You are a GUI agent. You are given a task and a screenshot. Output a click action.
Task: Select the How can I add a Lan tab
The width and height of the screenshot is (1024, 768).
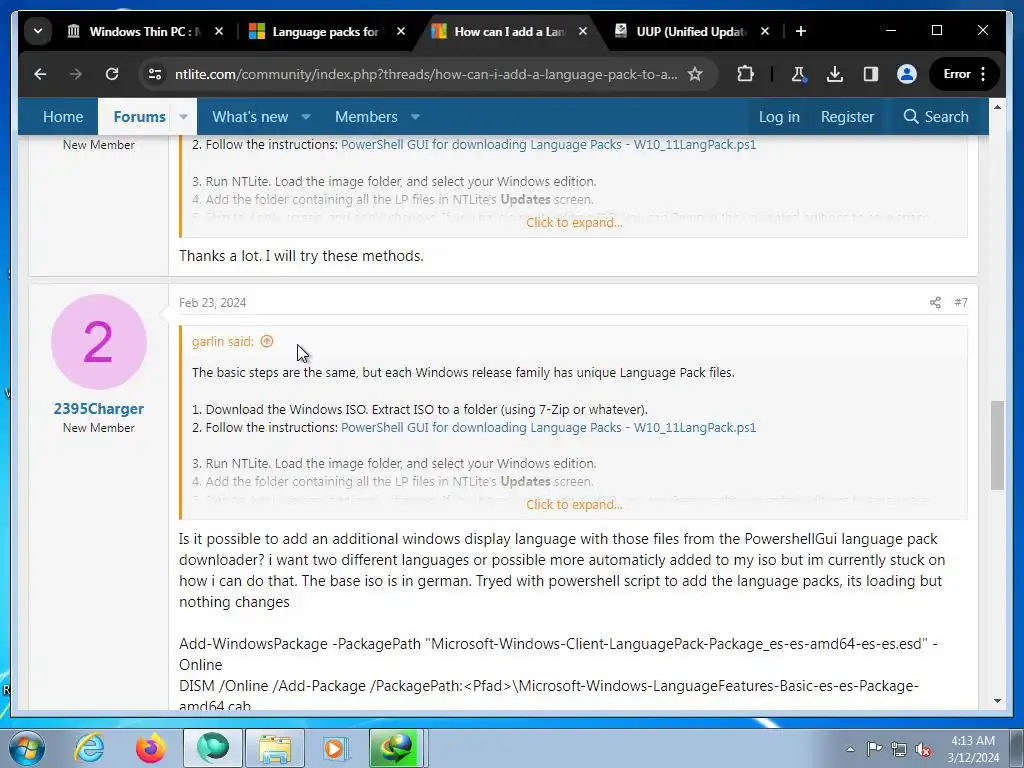coord(509,31)
